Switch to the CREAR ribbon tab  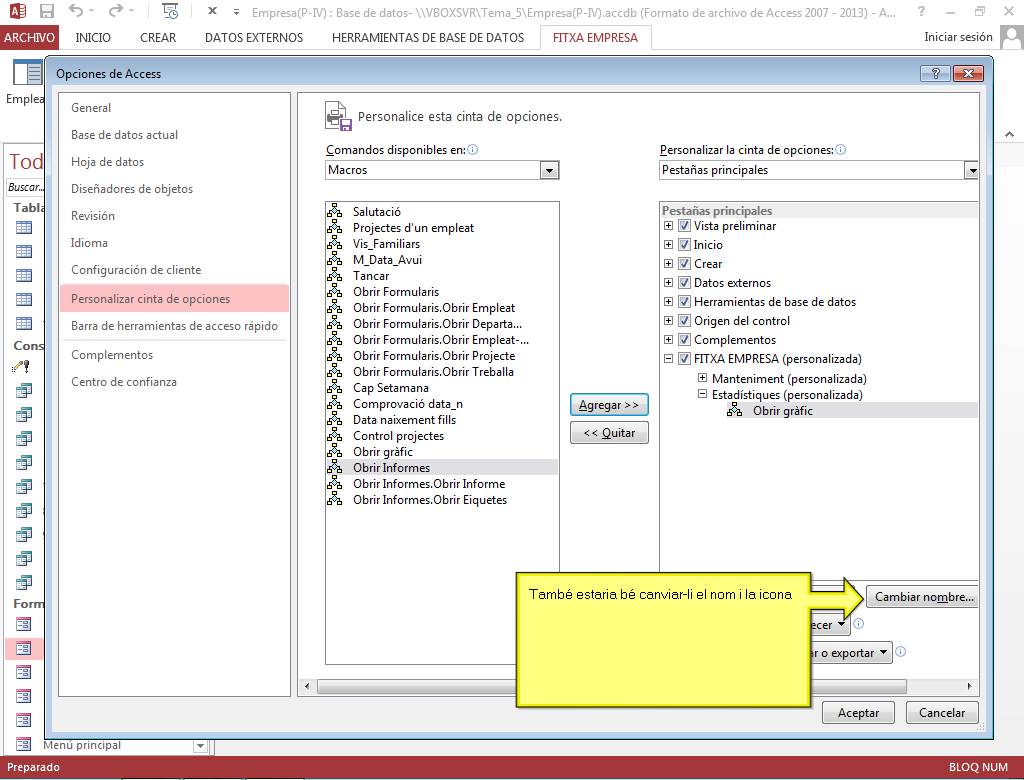[x=158, y=37]
